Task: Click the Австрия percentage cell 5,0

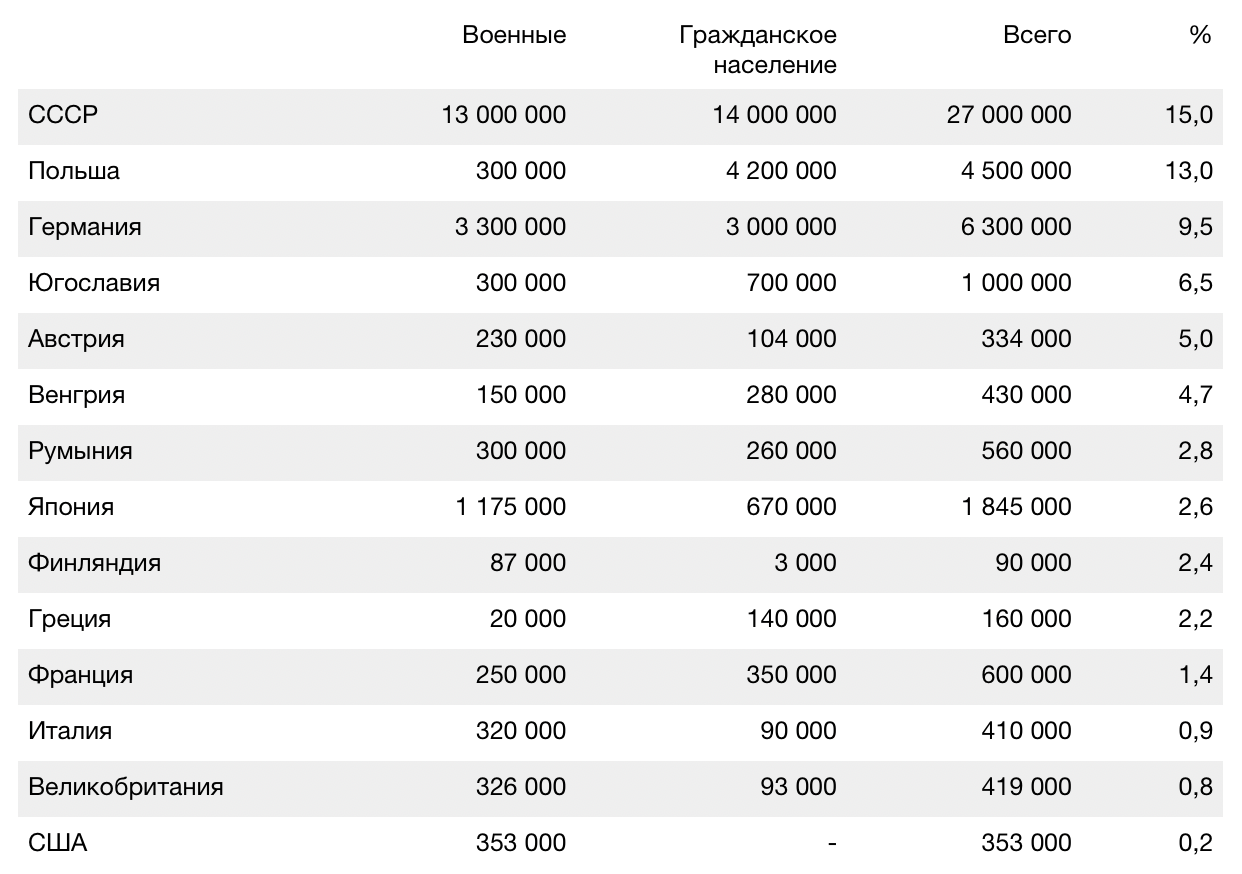Action: pos(1195,339)
